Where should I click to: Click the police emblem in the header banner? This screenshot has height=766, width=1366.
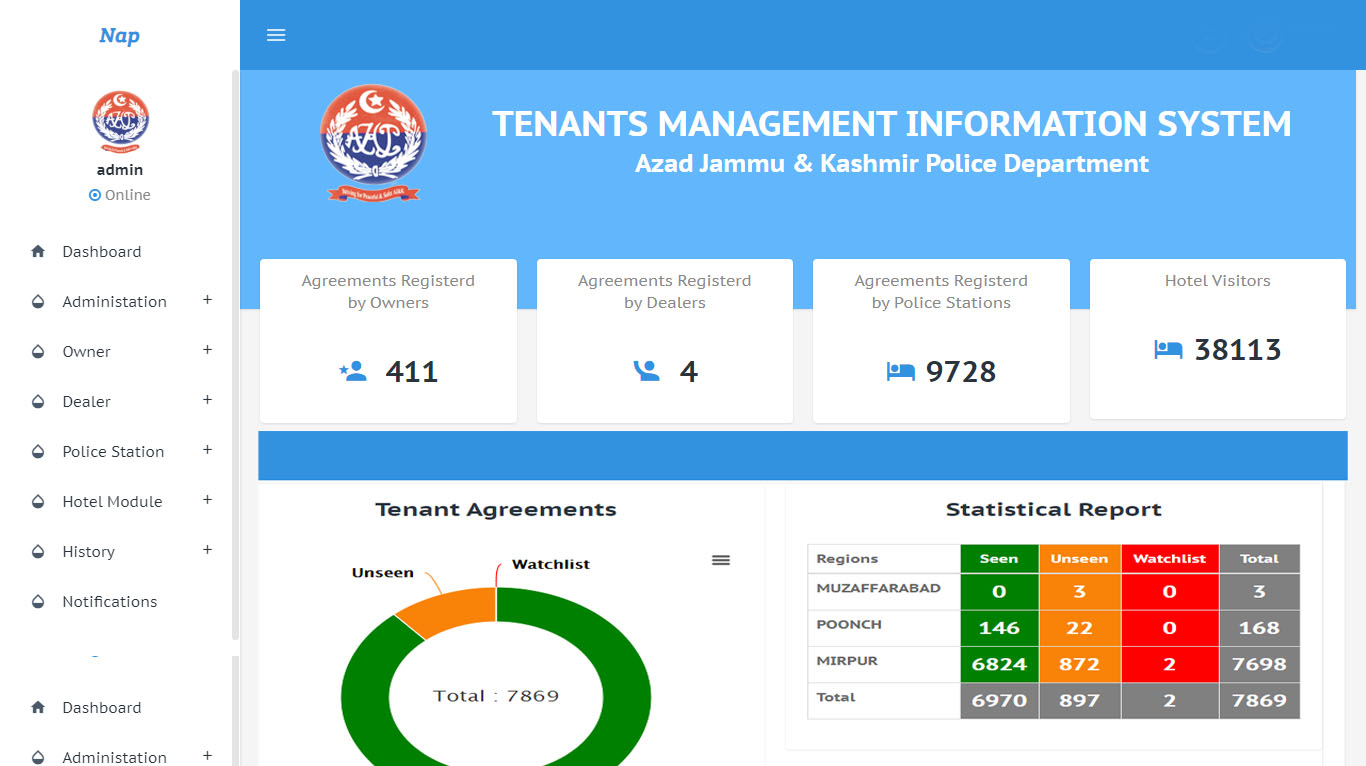point(373,142)
